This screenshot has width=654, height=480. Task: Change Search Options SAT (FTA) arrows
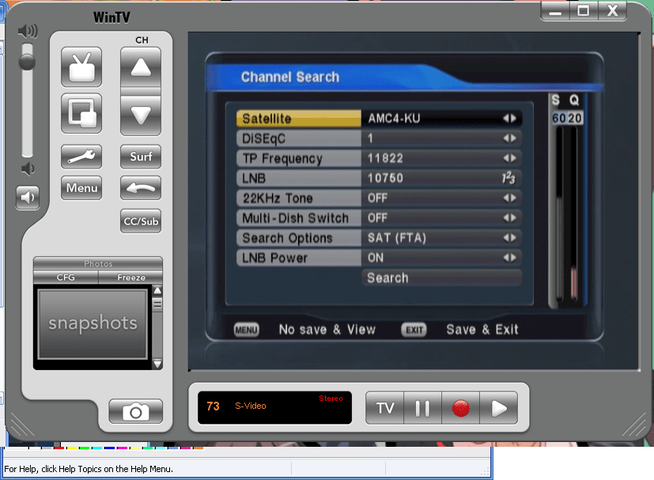coord(509,238)
